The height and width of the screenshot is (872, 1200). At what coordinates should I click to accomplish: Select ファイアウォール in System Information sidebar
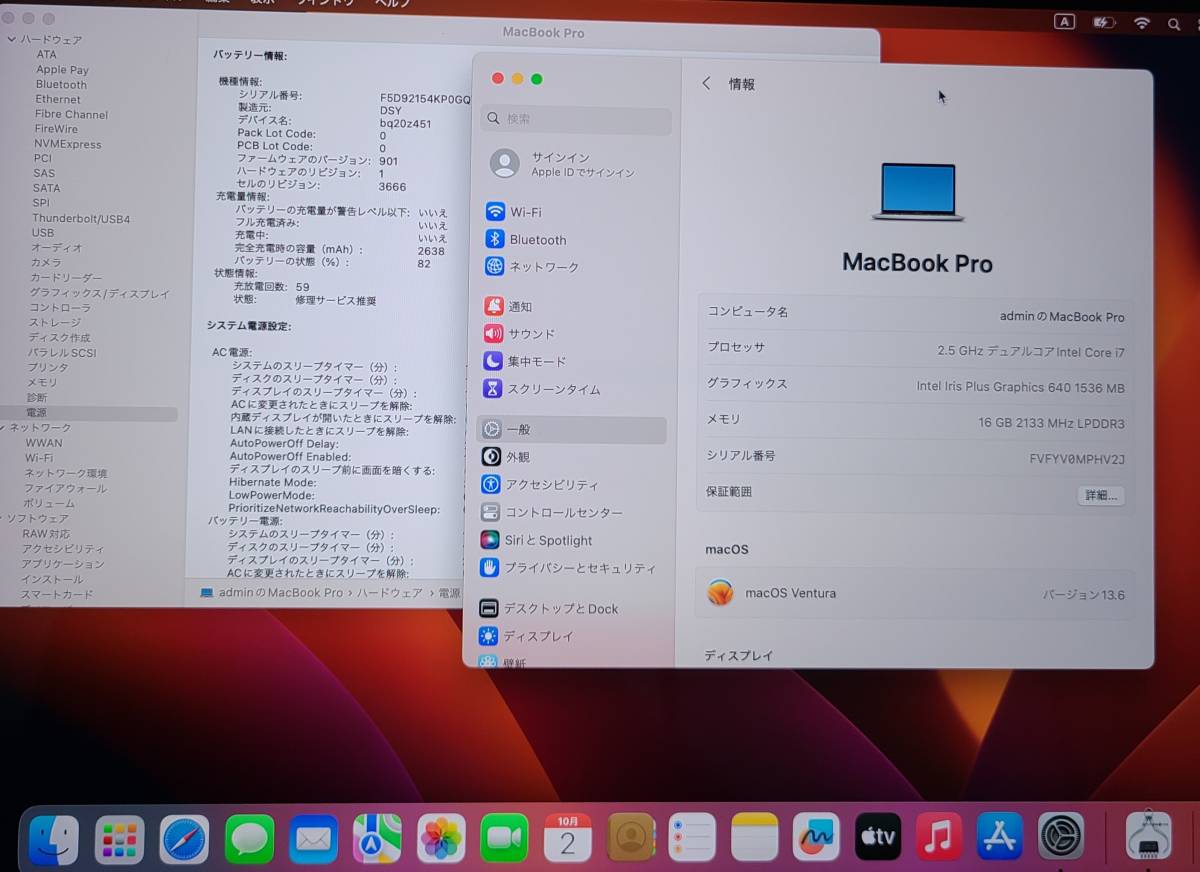click(65, 489)
